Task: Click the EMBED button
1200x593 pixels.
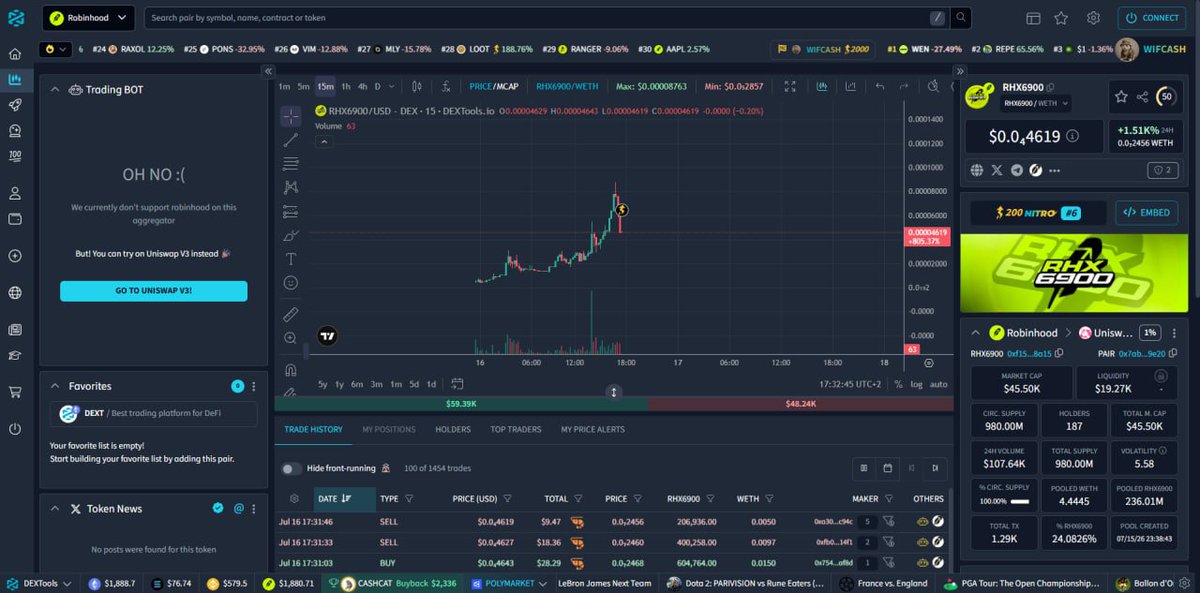Action: (x=1147, y=212)
